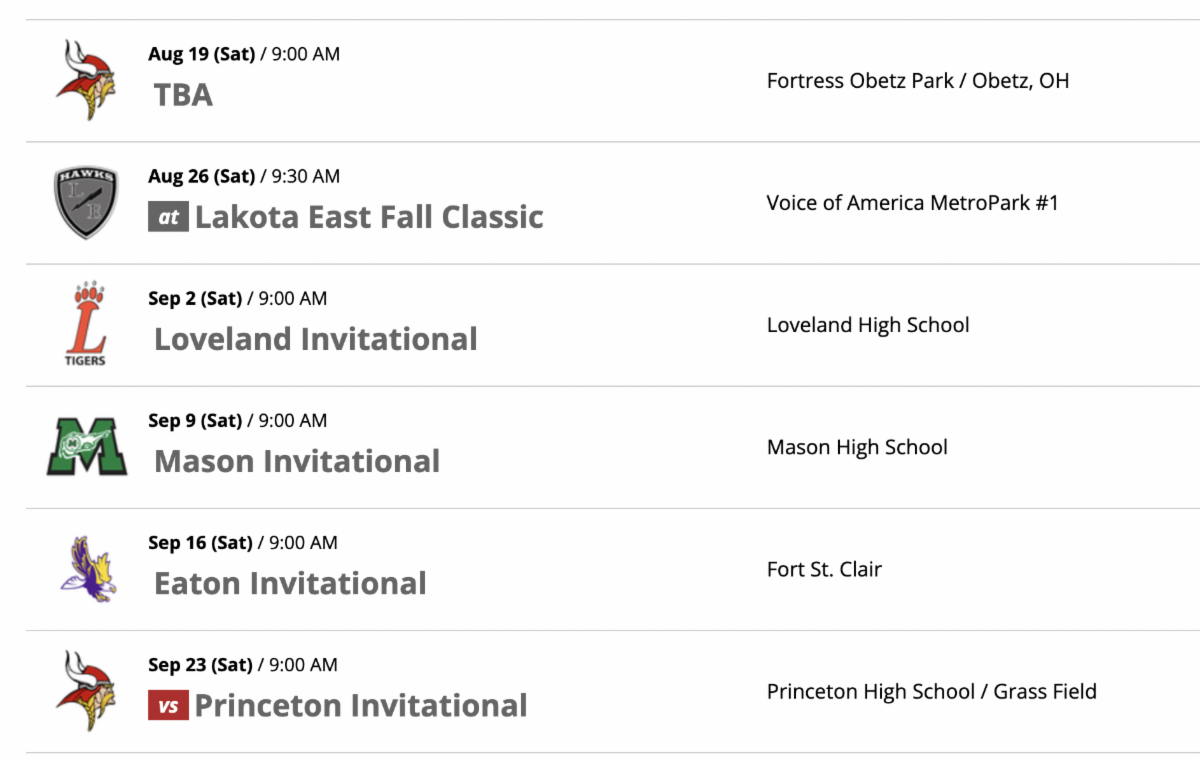
Task: Click the Fortress Obetz Park location
Action: click(917, 81)
